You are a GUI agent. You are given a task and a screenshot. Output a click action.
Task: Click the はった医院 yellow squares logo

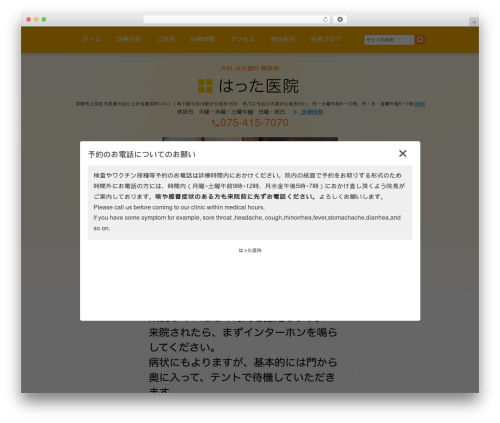click(205, 86)
